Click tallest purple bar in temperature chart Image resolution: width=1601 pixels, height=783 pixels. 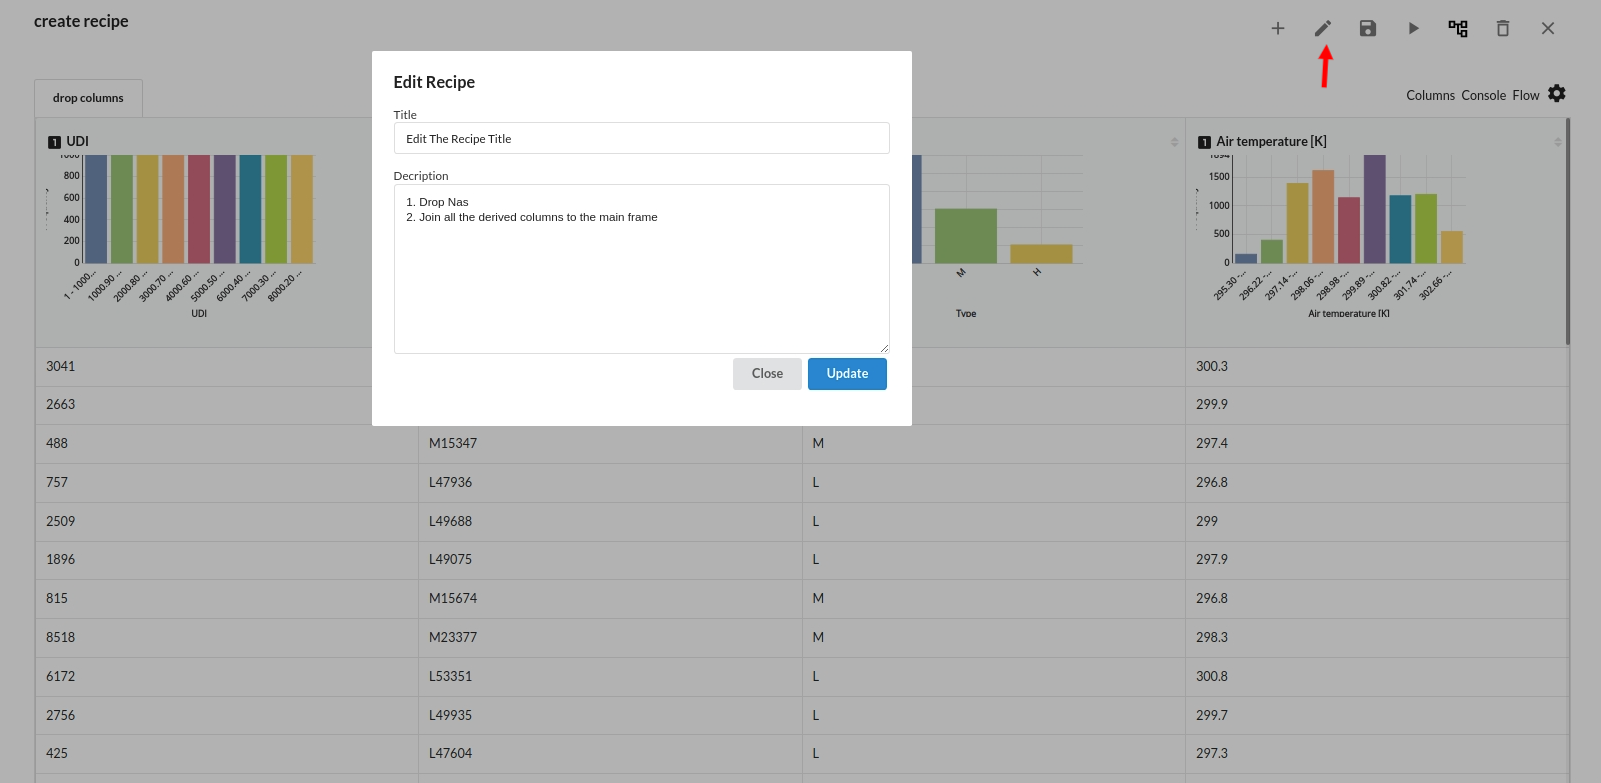pos(1374,209)
